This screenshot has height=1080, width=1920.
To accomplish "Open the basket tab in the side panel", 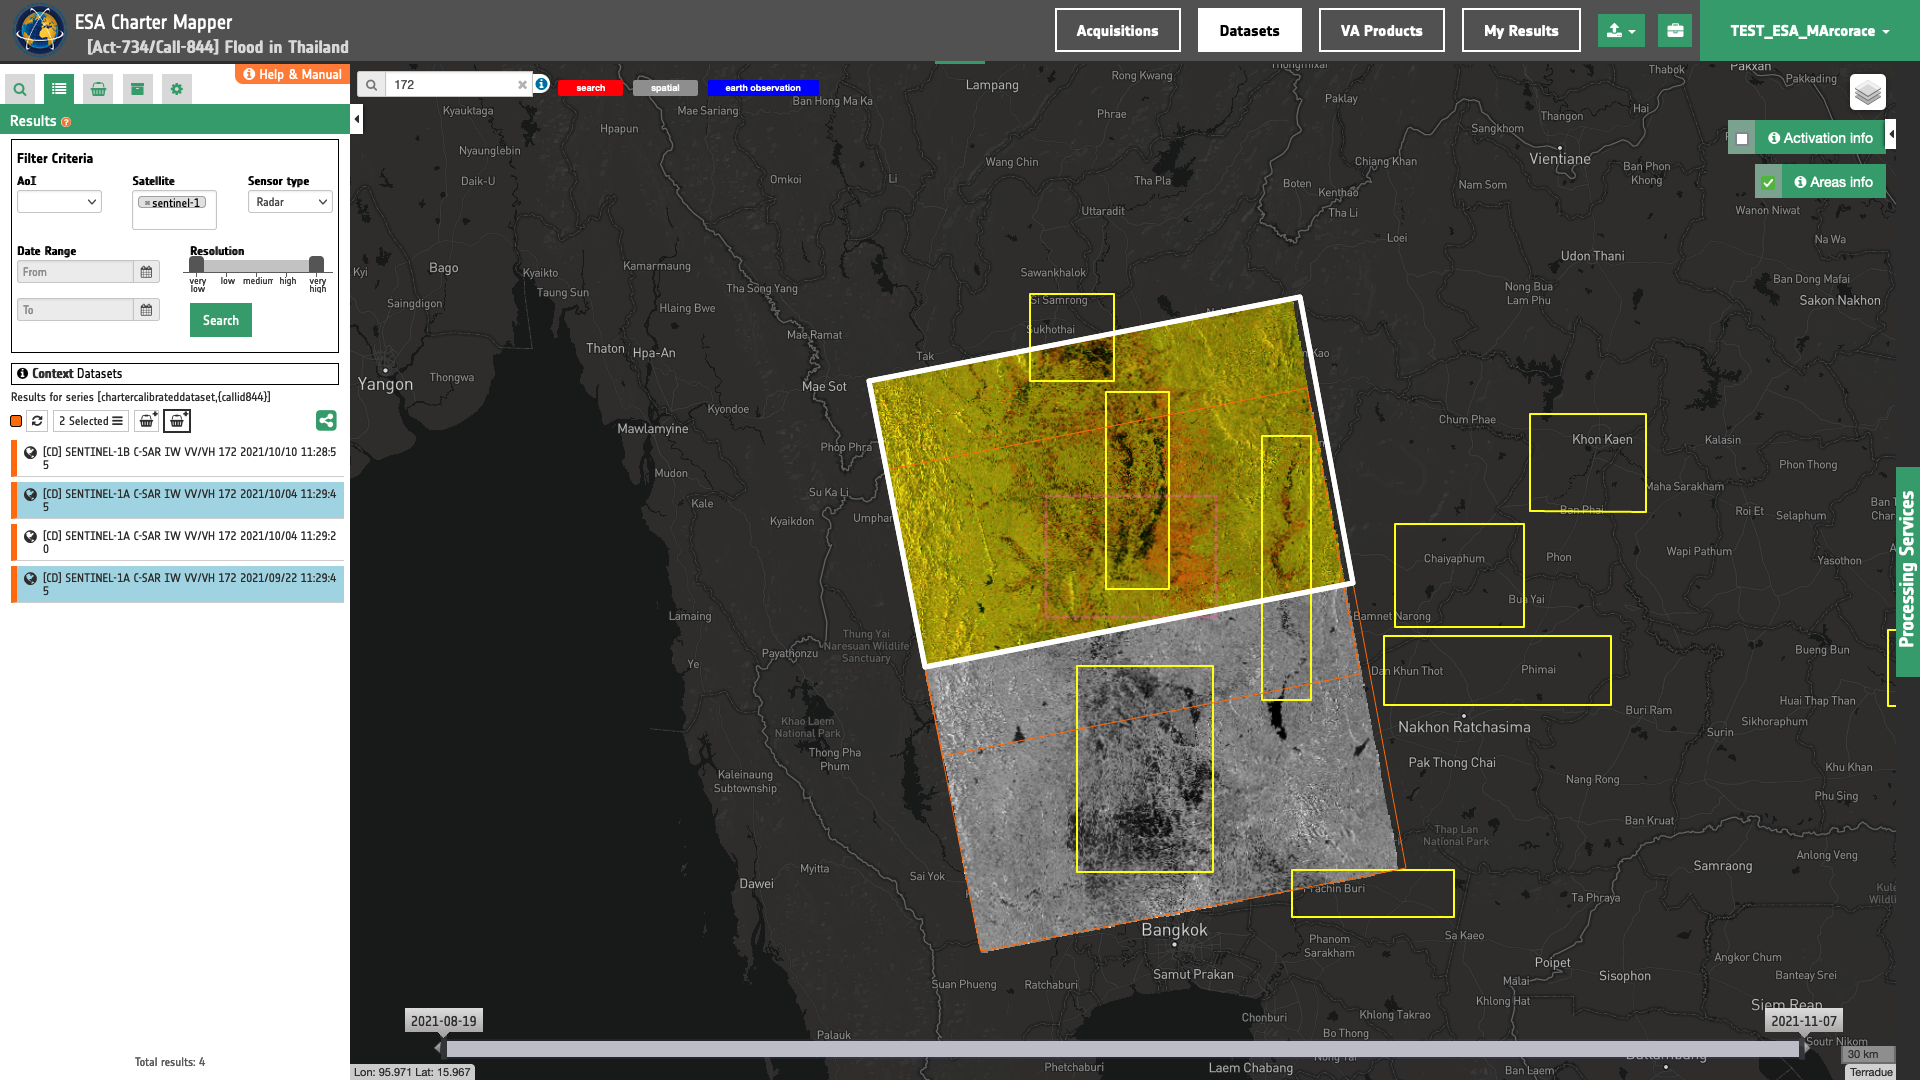I will [98, 89].
